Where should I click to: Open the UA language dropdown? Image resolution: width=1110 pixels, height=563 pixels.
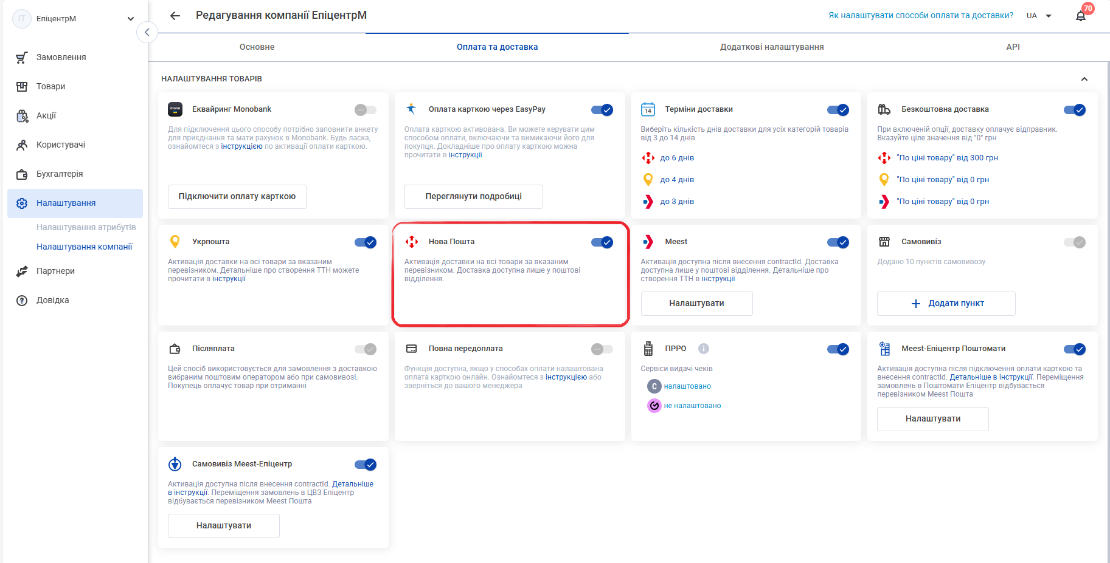click(x=1039, y=16)
